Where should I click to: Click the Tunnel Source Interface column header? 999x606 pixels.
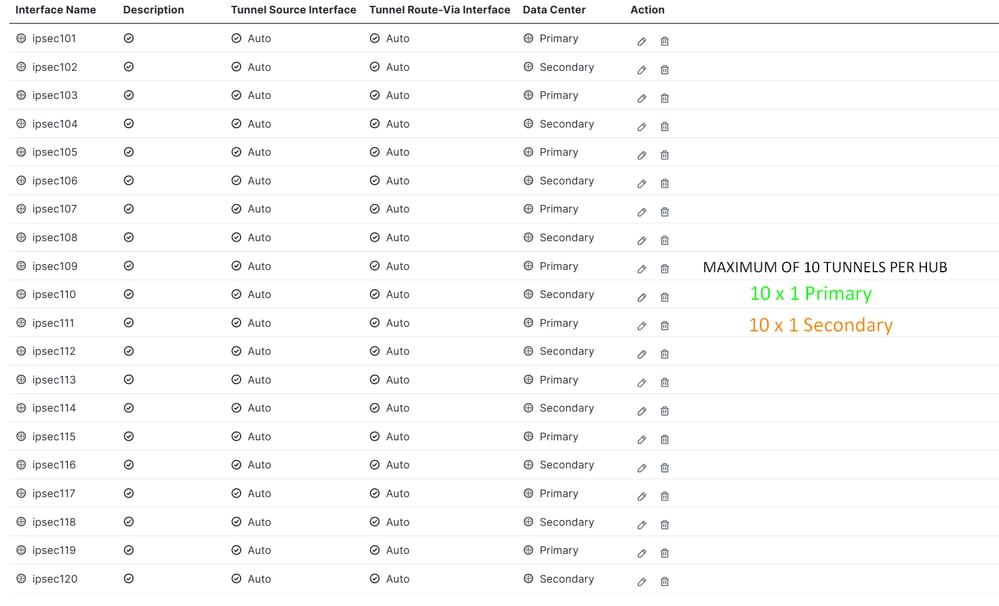click(293, 10)
